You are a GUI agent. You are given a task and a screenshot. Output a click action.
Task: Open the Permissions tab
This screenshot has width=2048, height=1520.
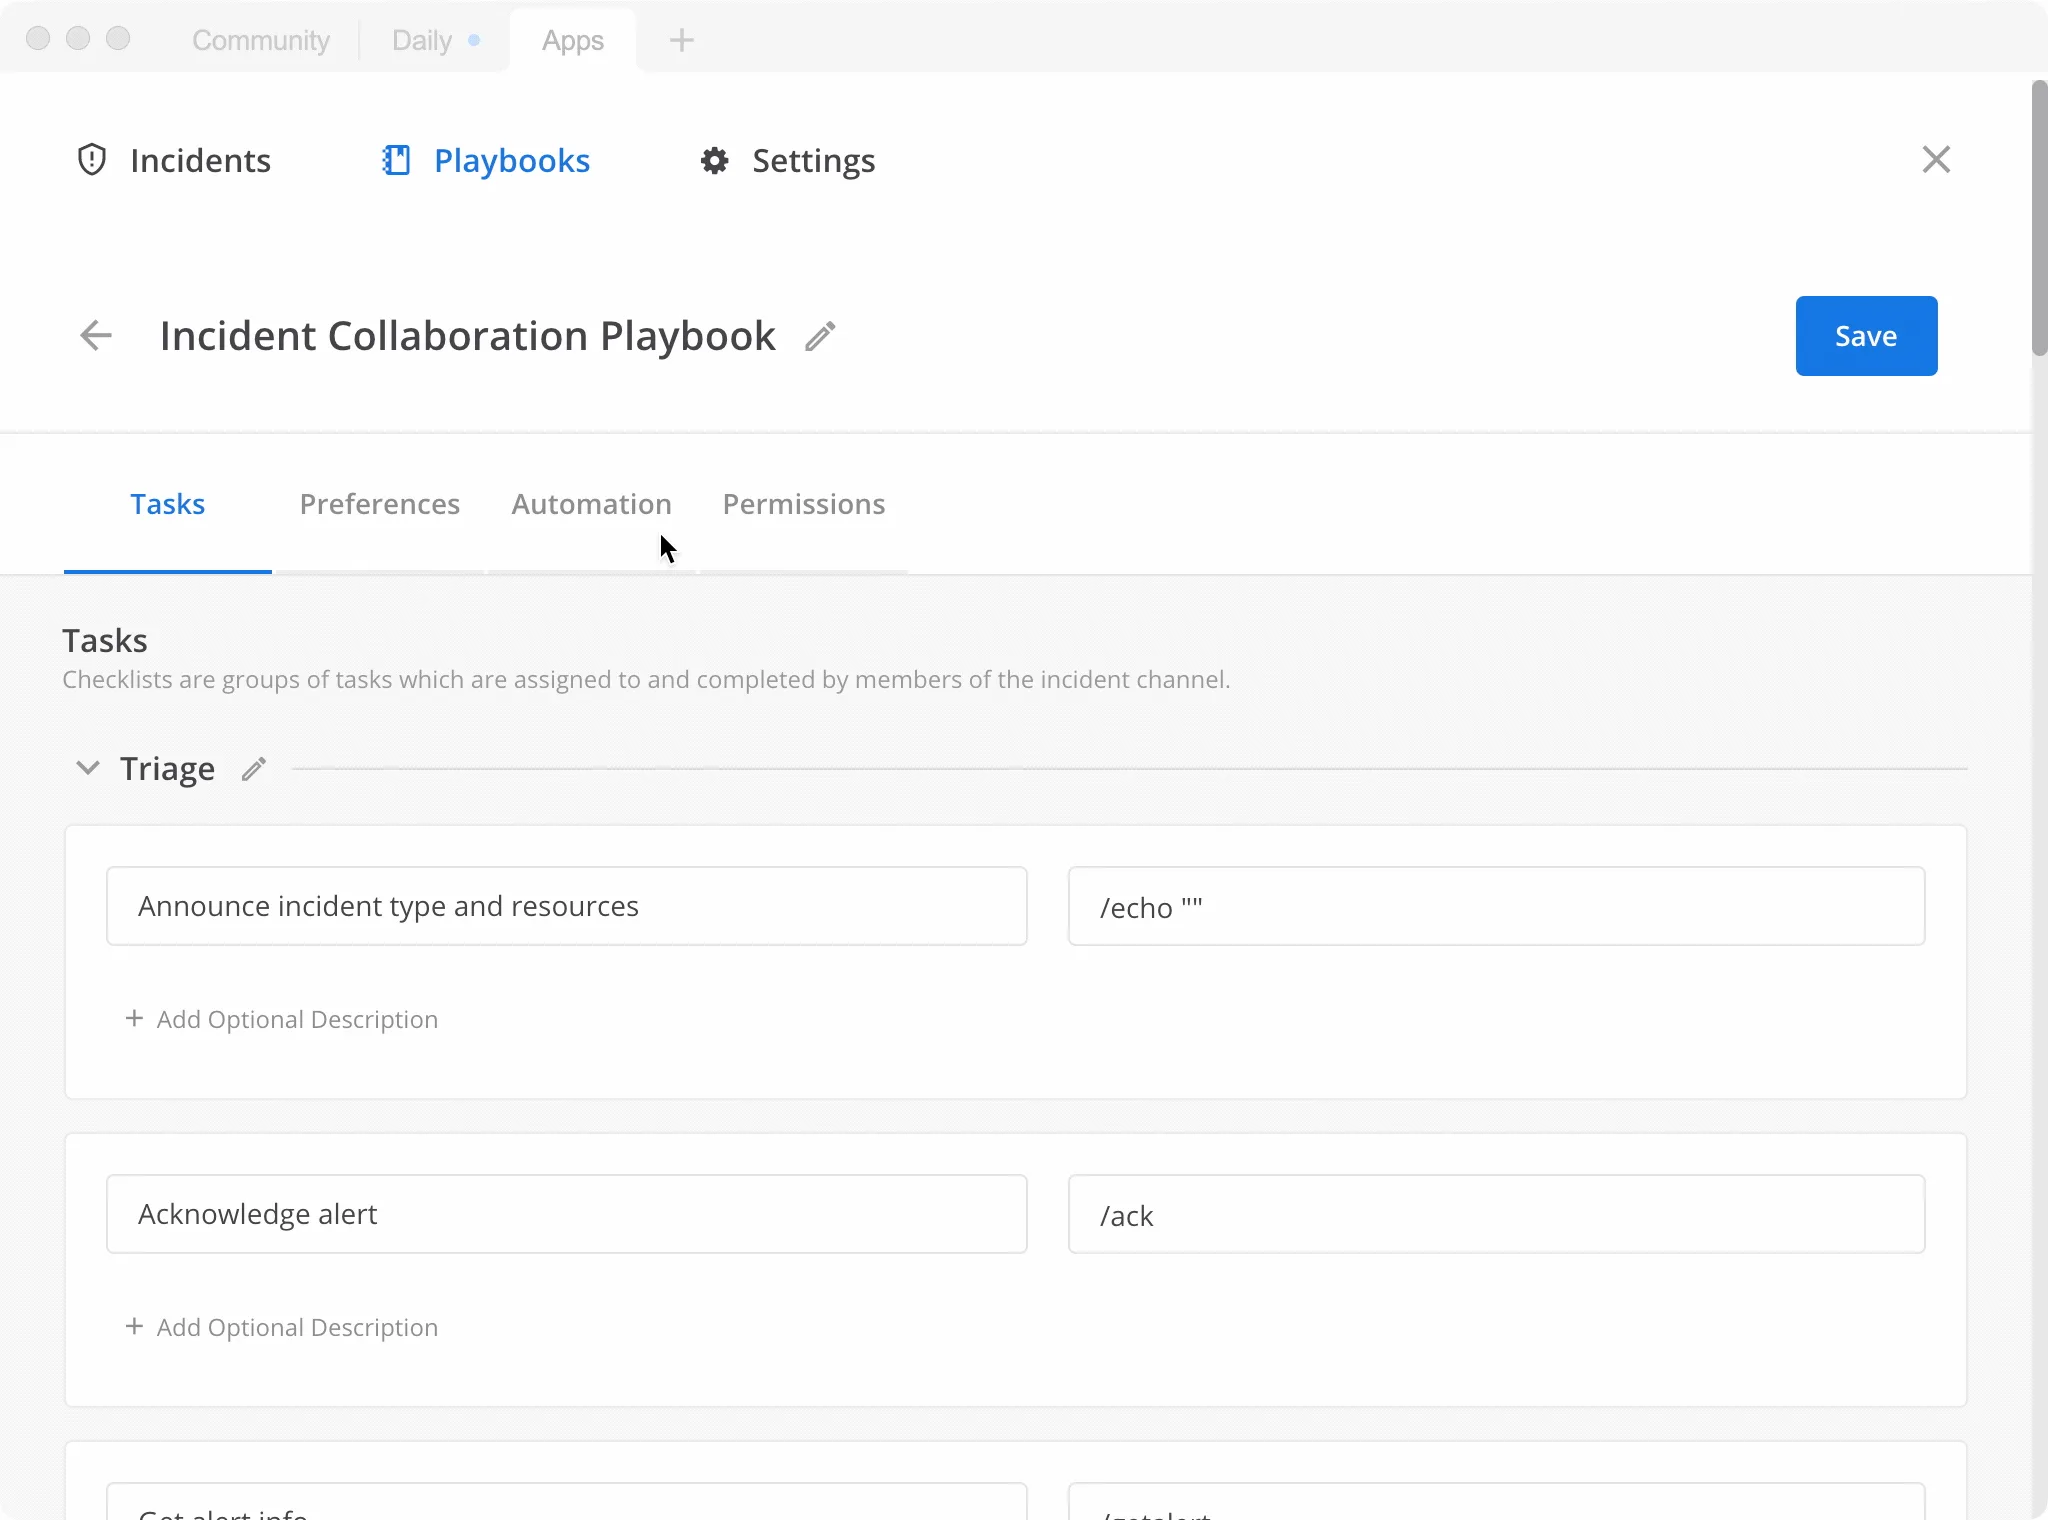tap(804, 504)
